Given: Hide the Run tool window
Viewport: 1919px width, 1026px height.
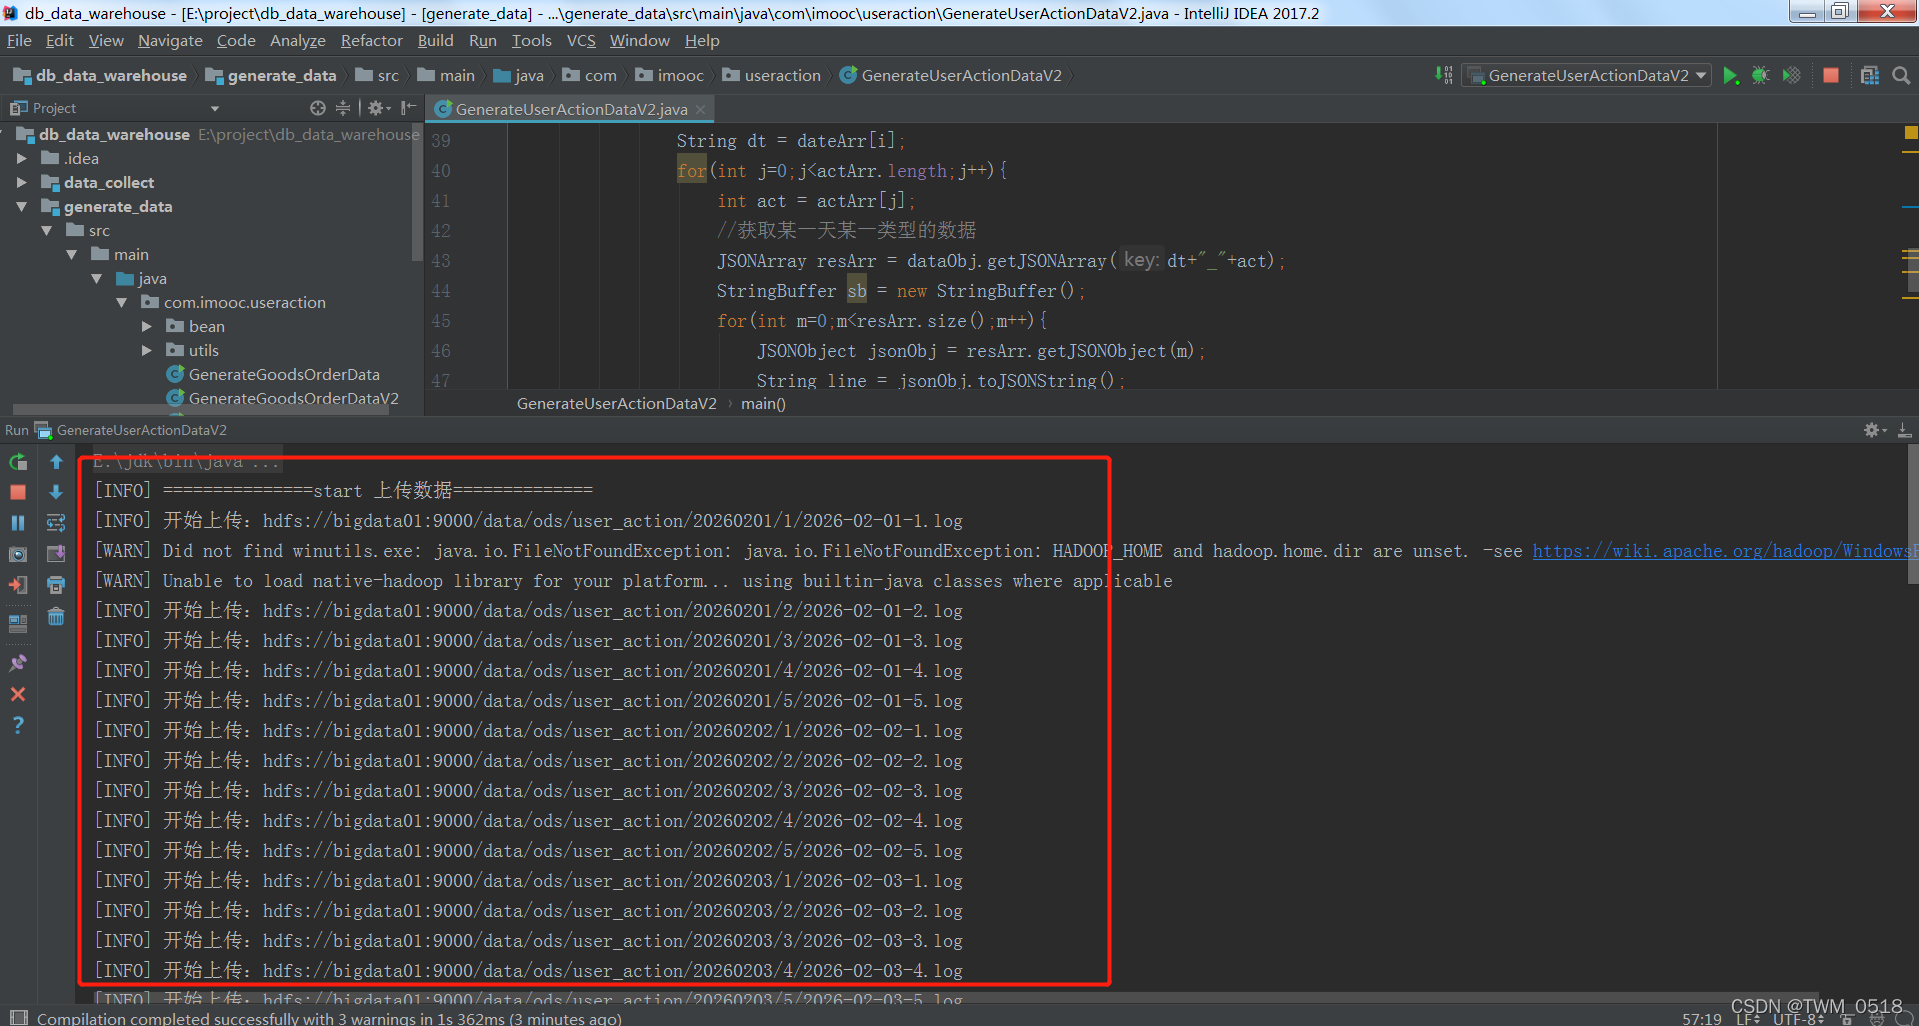Looking at the screenshot, I should 1904,430.
